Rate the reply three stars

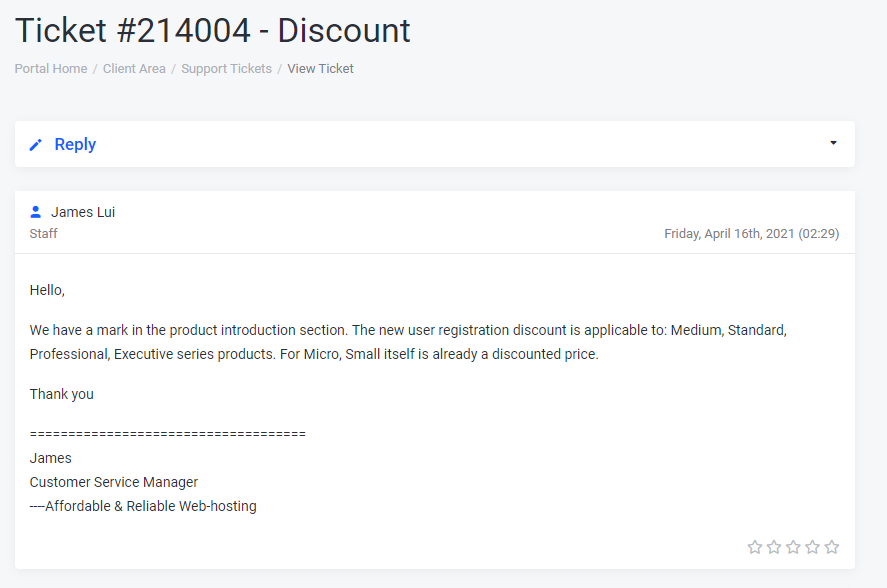[x=793, y=547]
